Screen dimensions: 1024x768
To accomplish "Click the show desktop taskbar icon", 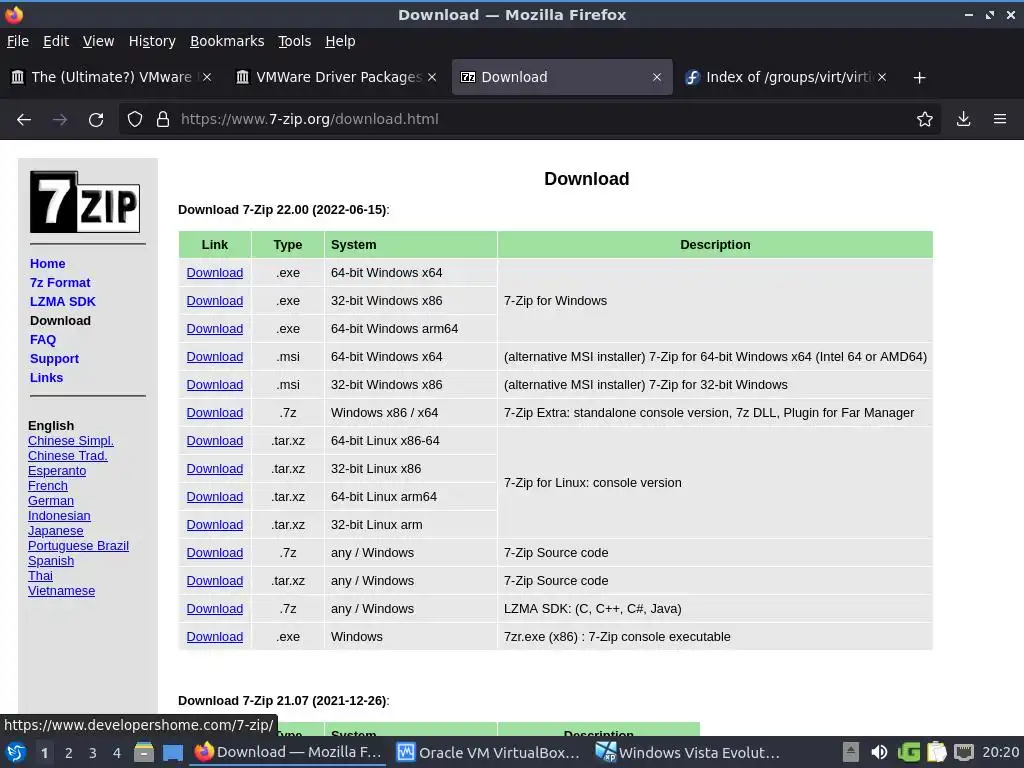I will click(x=173, y=752).
